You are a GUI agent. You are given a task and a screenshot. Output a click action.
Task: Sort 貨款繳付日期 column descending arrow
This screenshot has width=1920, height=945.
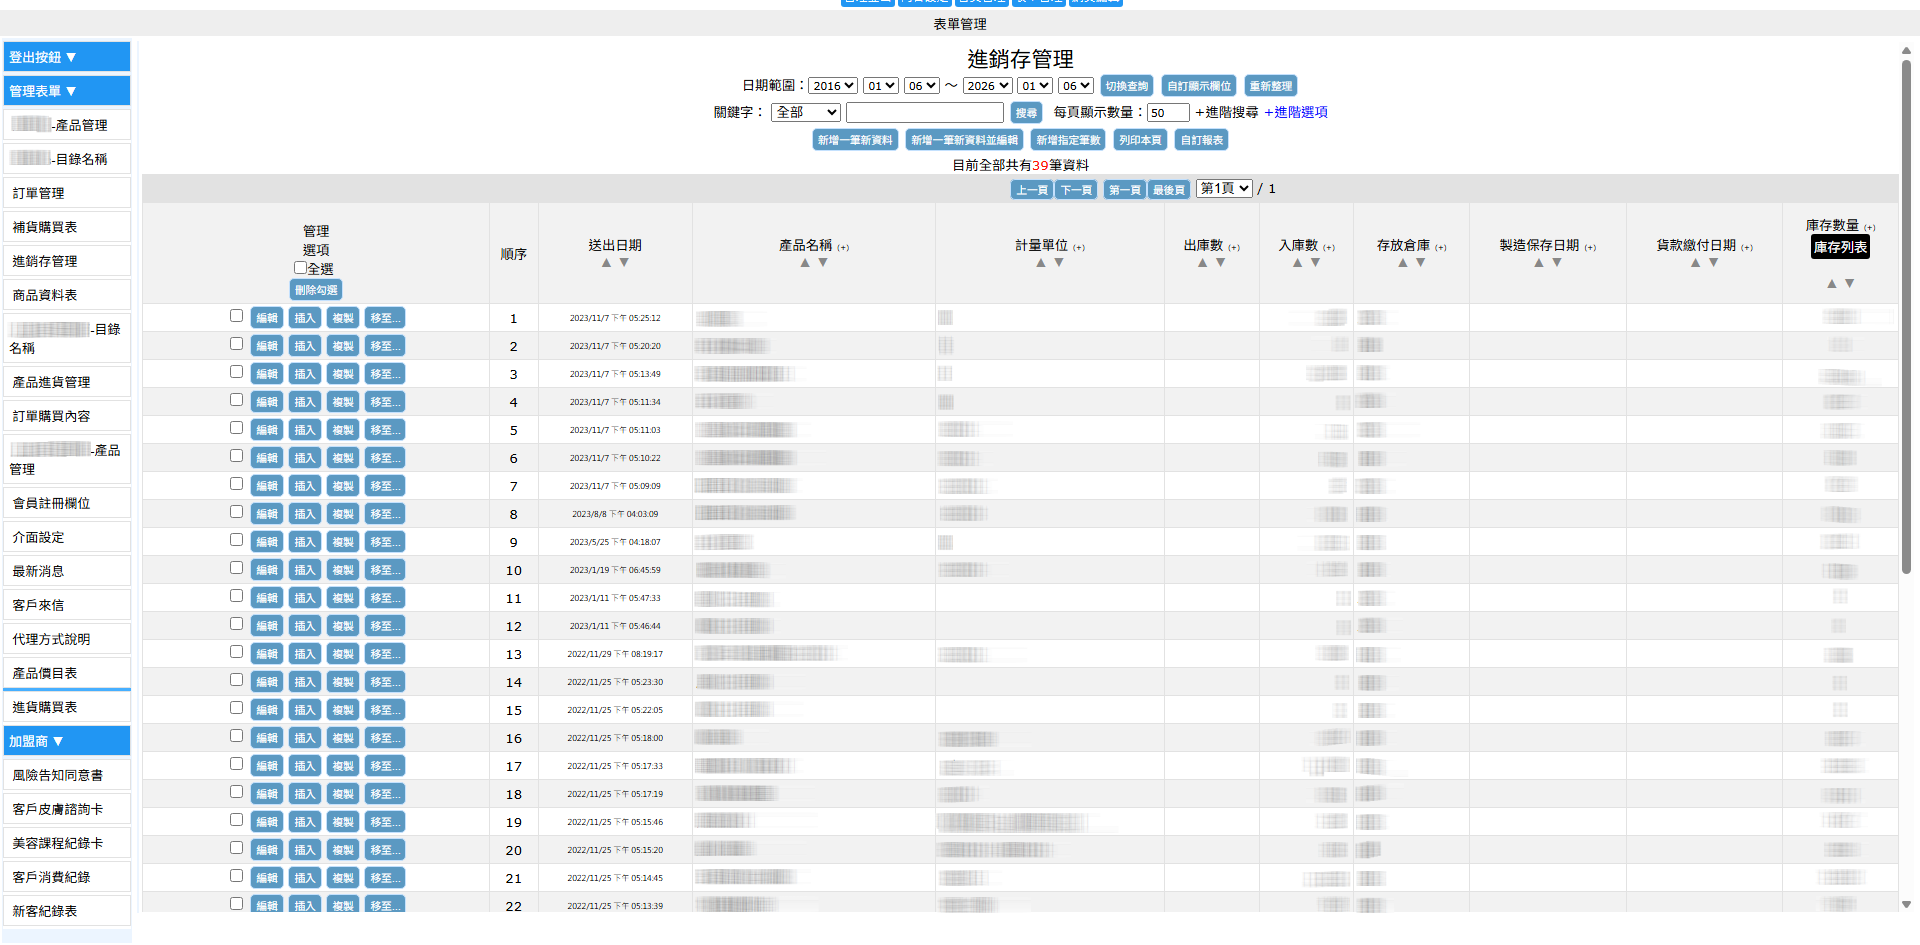[1714, 263]
